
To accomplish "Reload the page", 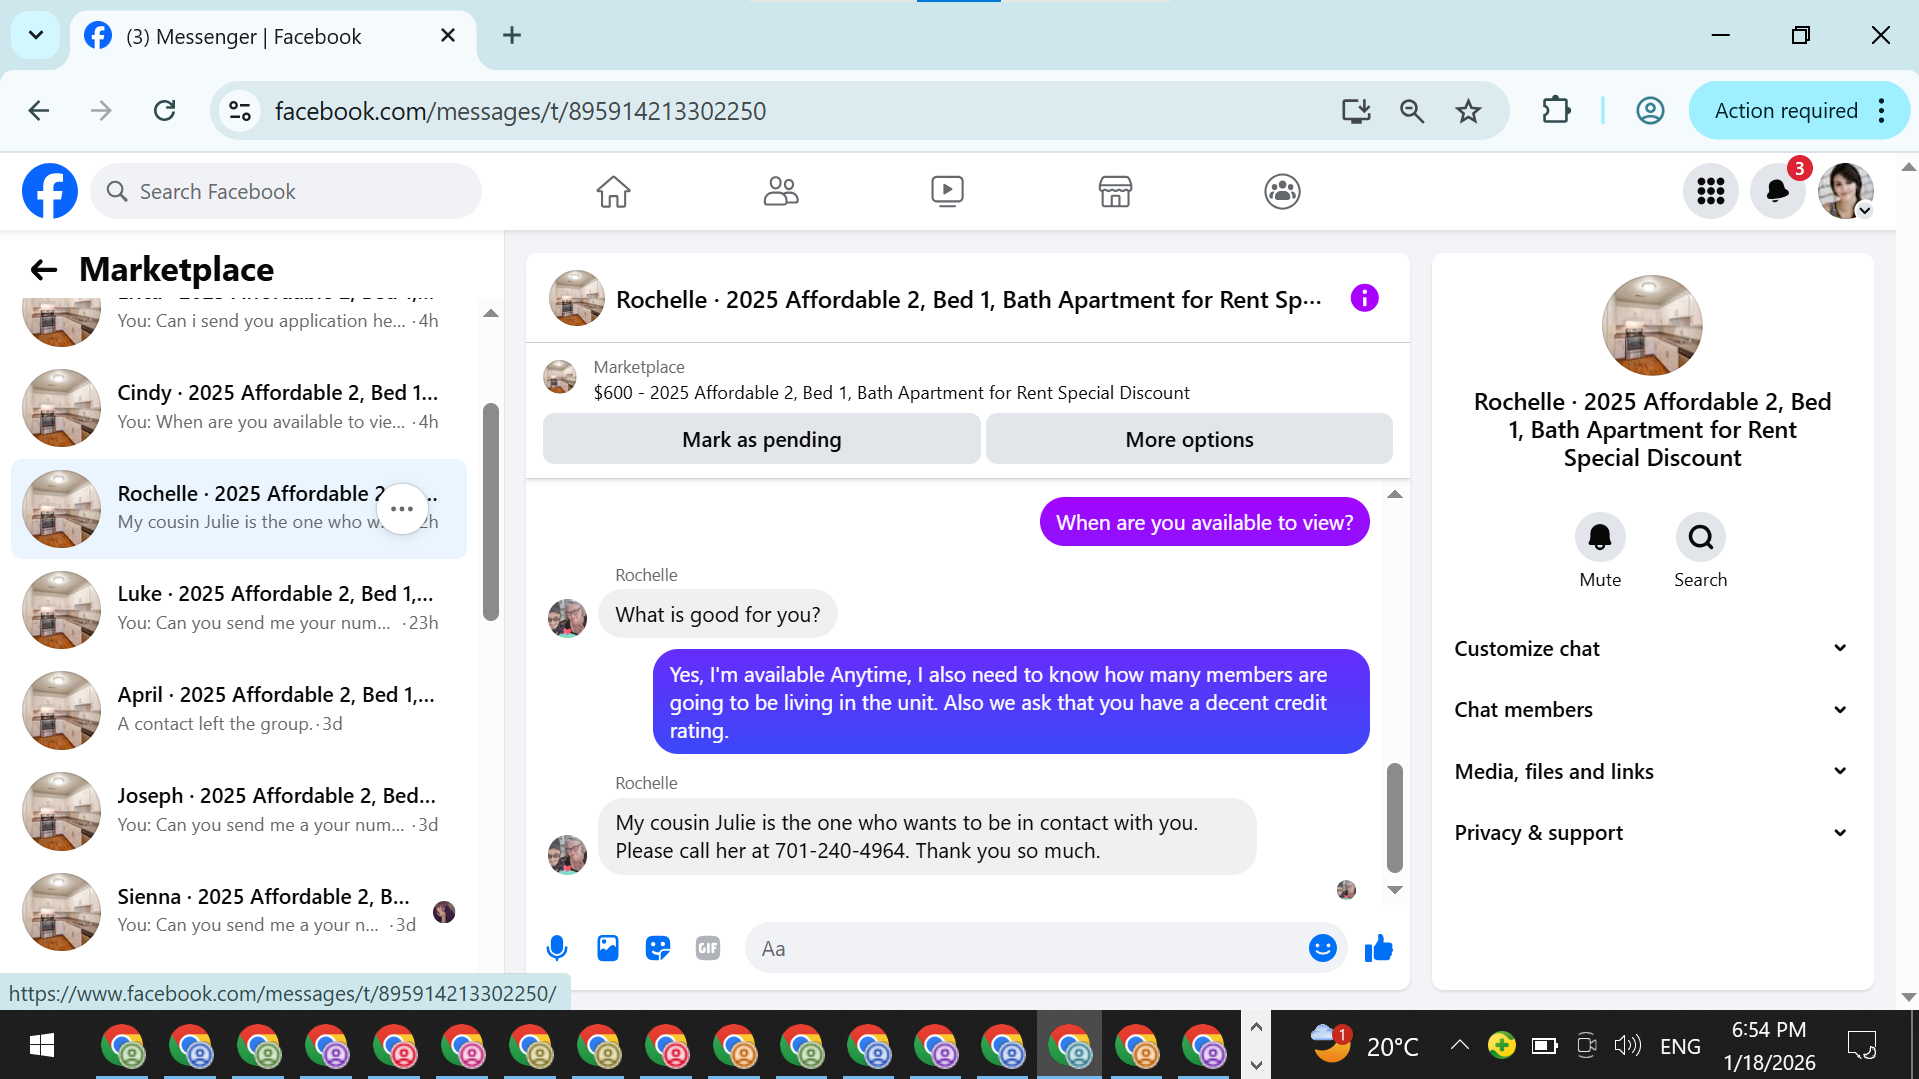I will 165,111.
